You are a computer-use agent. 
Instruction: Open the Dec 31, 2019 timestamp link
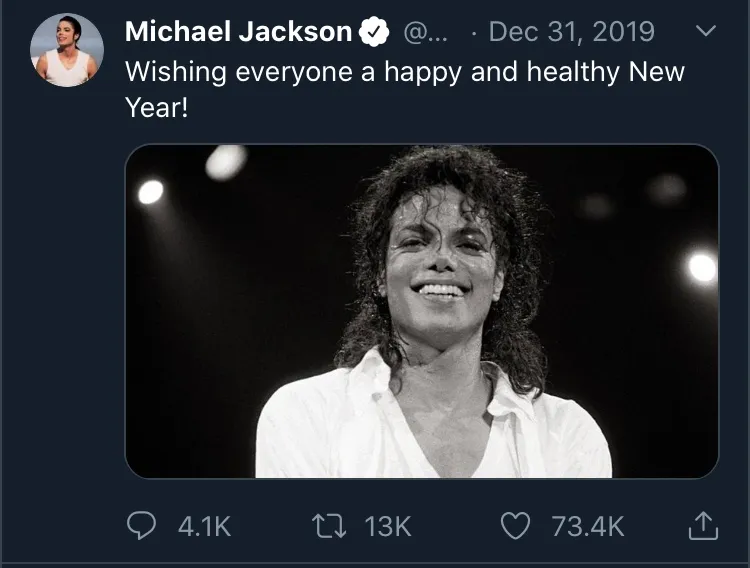571,33
